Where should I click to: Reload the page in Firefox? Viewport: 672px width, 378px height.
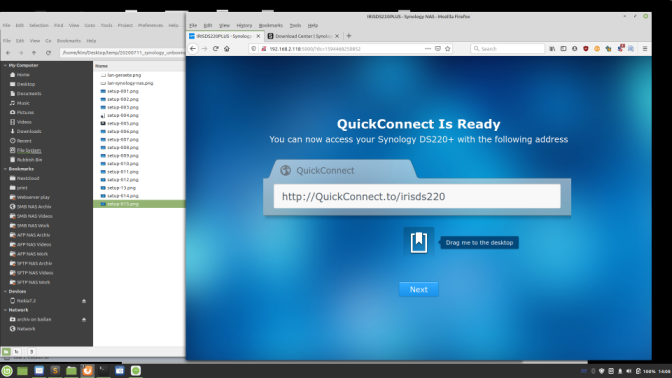216,49
